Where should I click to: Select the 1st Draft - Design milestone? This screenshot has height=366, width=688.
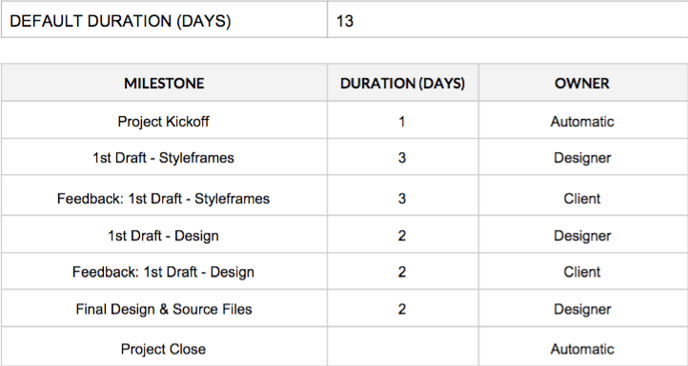coord(163,236)
